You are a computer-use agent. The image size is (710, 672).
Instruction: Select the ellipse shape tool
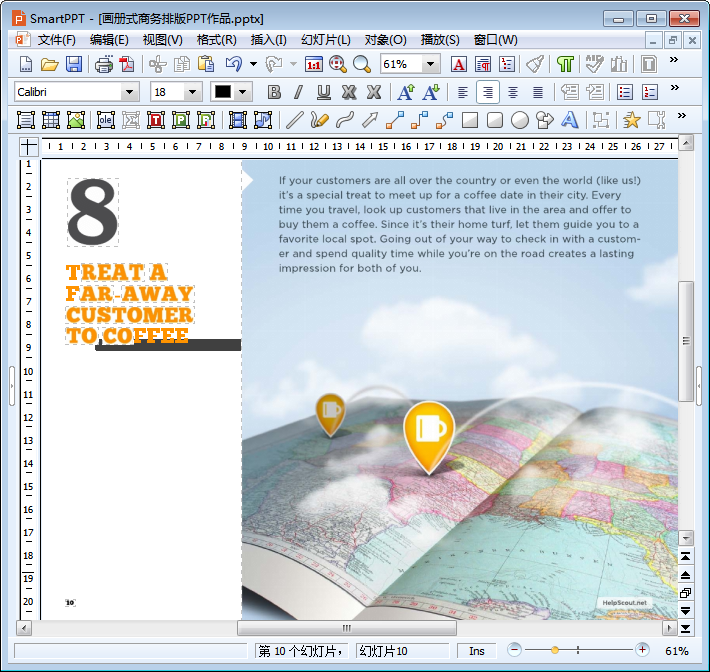(520, 120)
